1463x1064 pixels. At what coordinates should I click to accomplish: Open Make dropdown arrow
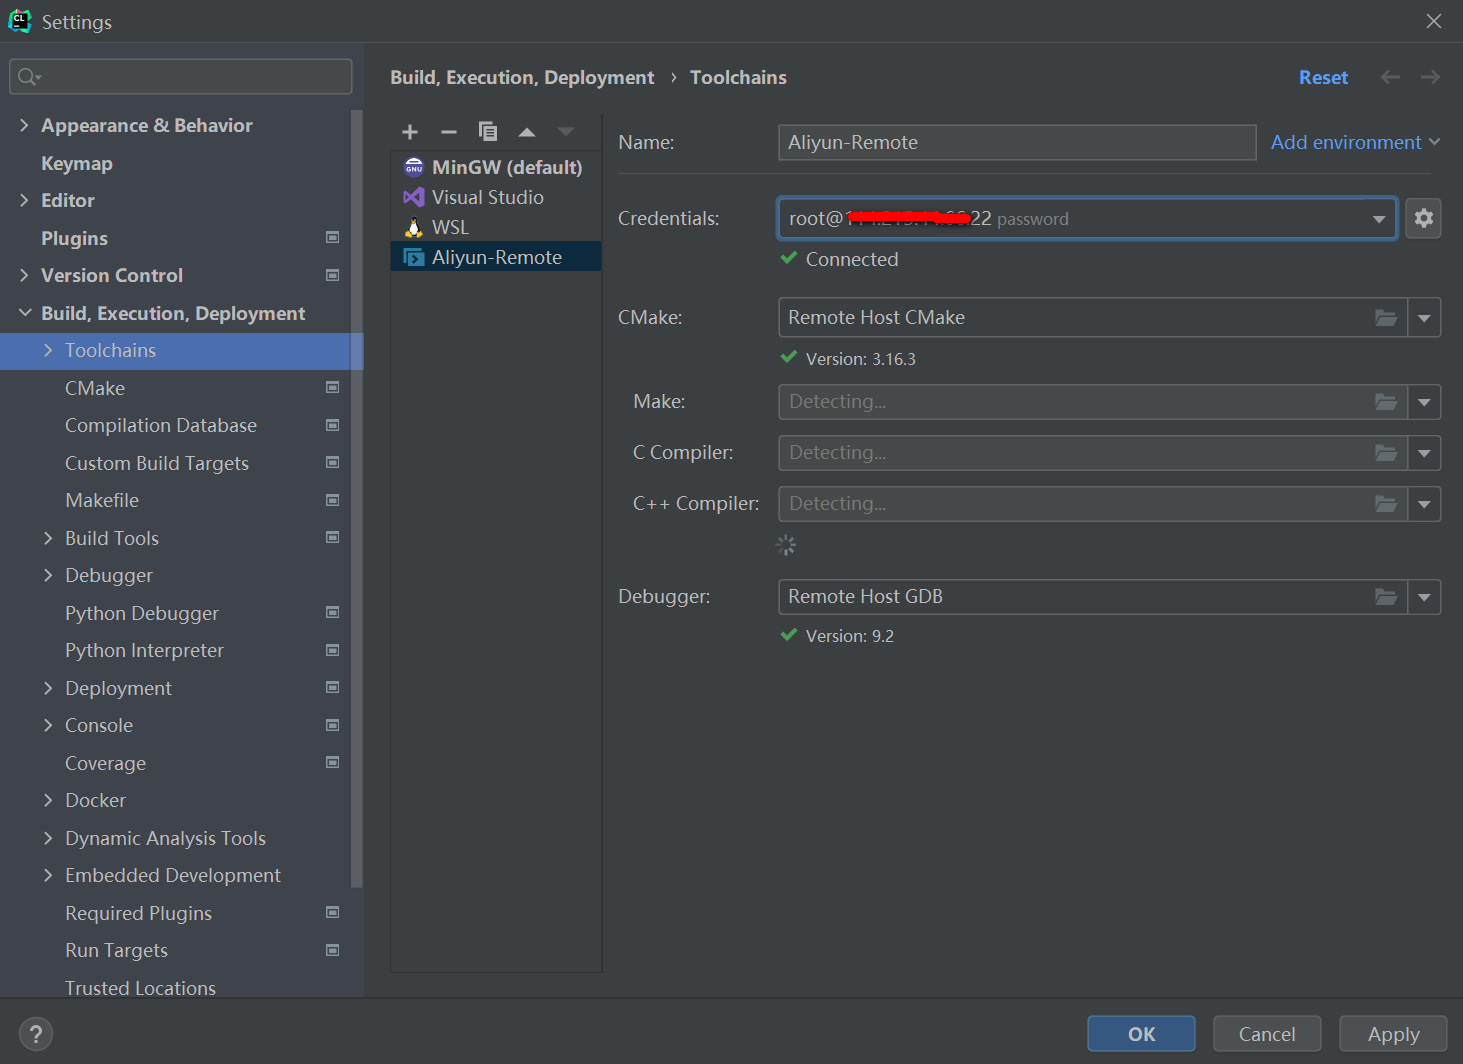click(1424, 402)
